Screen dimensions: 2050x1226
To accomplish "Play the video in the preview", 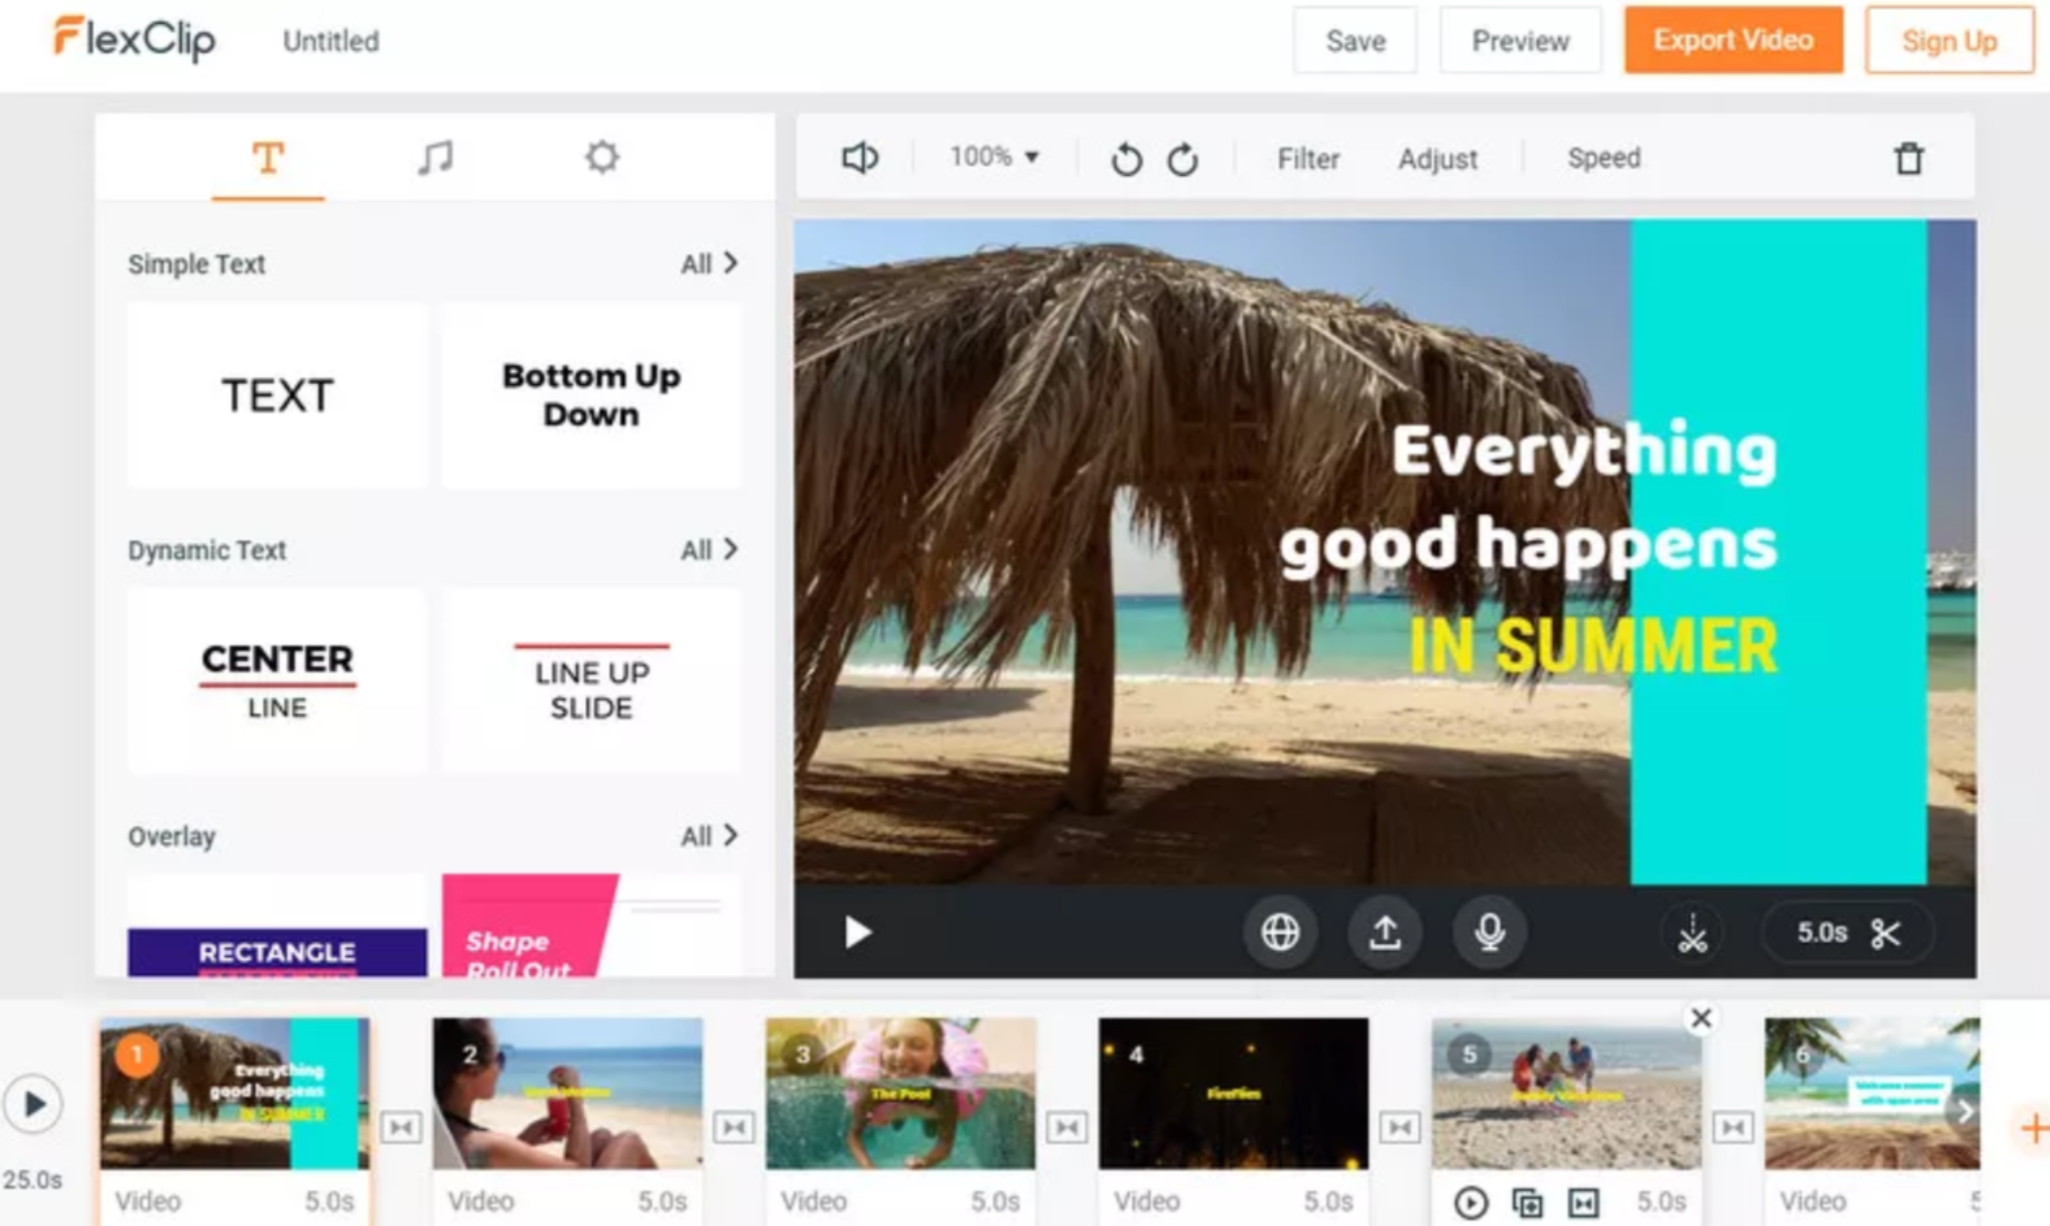I will coord(857,932).
